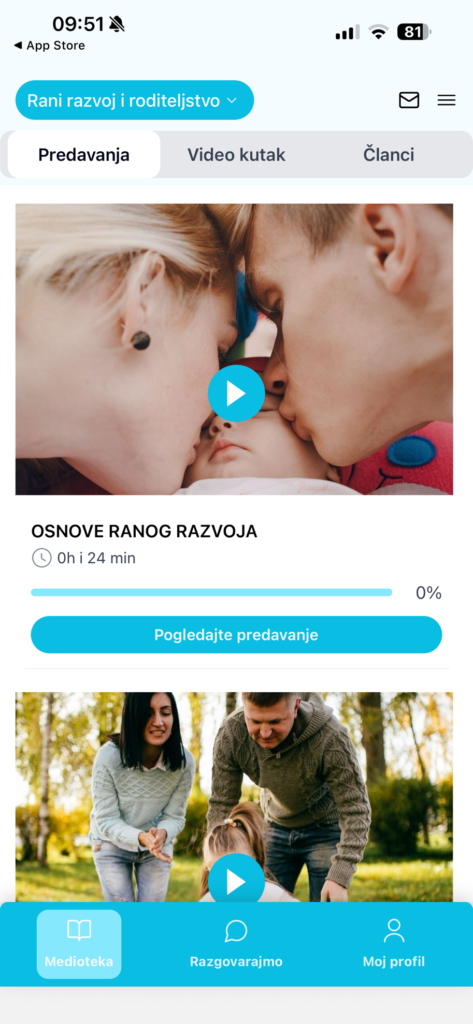
Task: Open the Moj profil person icon
Action: coord(394,931)
